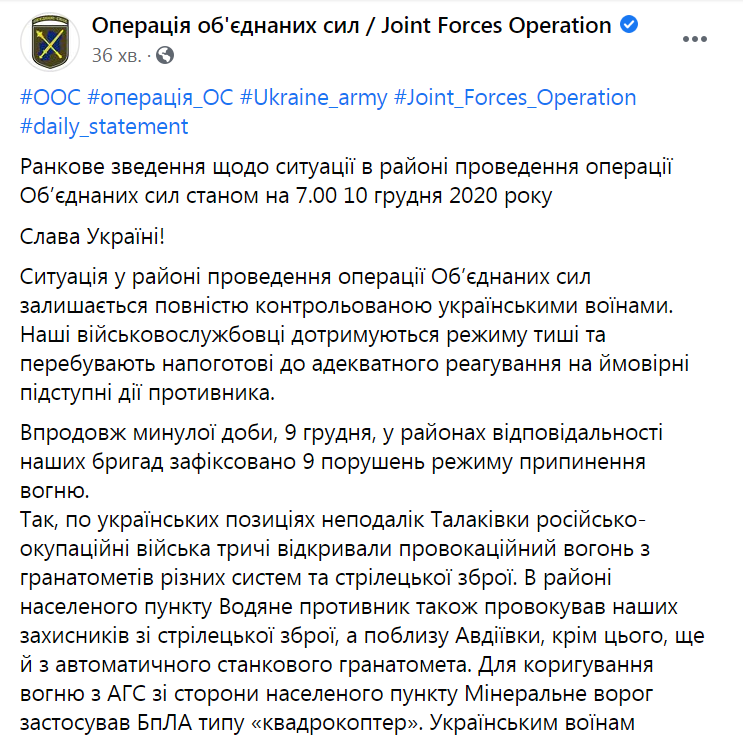Click the globe public audience icon
743x739 pixels.
pos(165,55)
